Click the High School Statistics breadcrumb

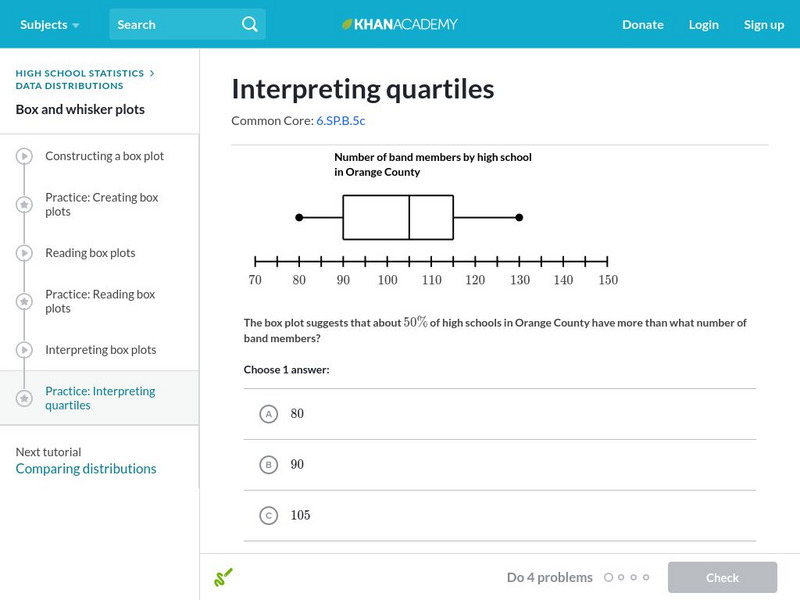tap(80, 73)
